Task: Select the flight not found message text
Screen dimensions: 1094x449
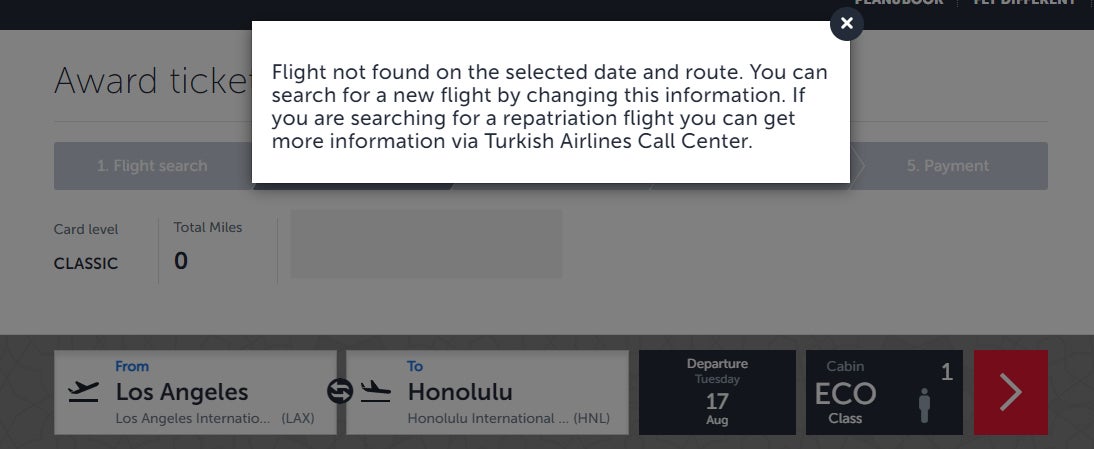Action: coord(550,107)
